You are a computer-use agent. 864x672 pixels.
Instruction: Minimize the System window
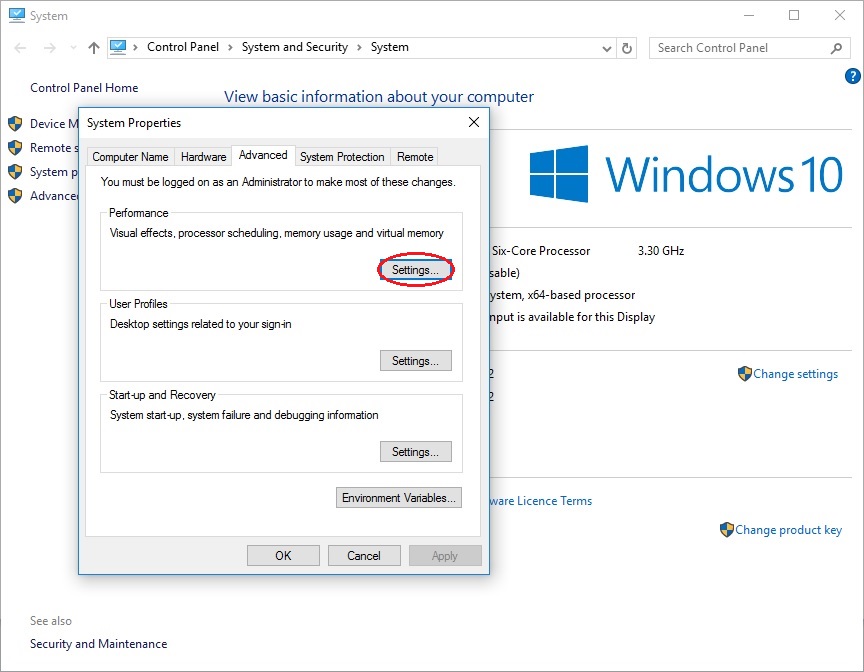(749, 15)
